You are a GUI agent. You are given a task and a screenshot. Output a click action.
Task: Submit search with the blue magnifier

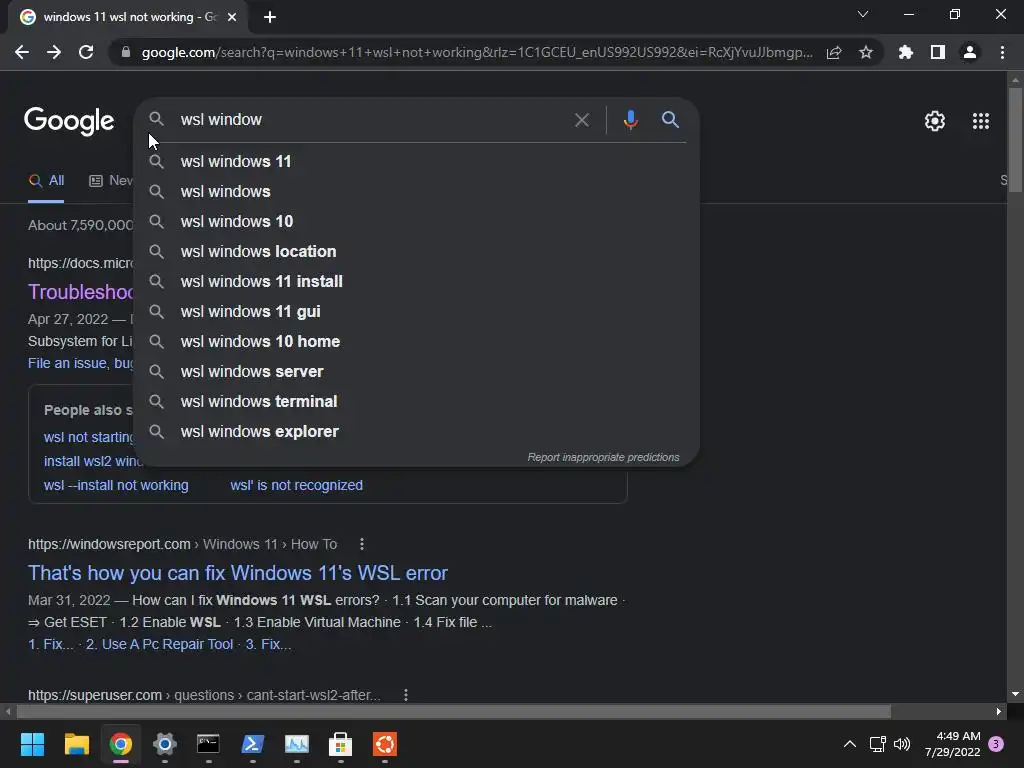(670, 120)
